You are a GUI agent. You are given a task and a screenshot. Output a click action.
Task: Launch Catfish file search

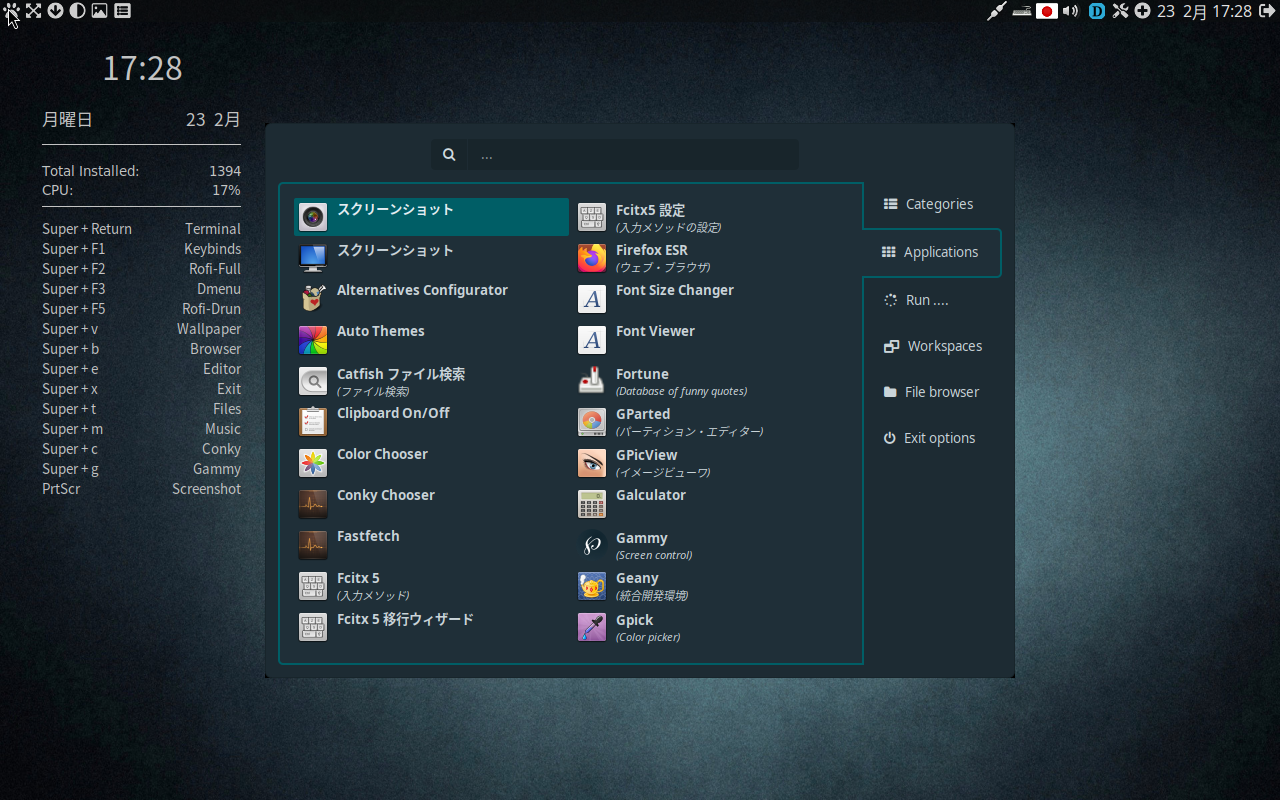400,380
